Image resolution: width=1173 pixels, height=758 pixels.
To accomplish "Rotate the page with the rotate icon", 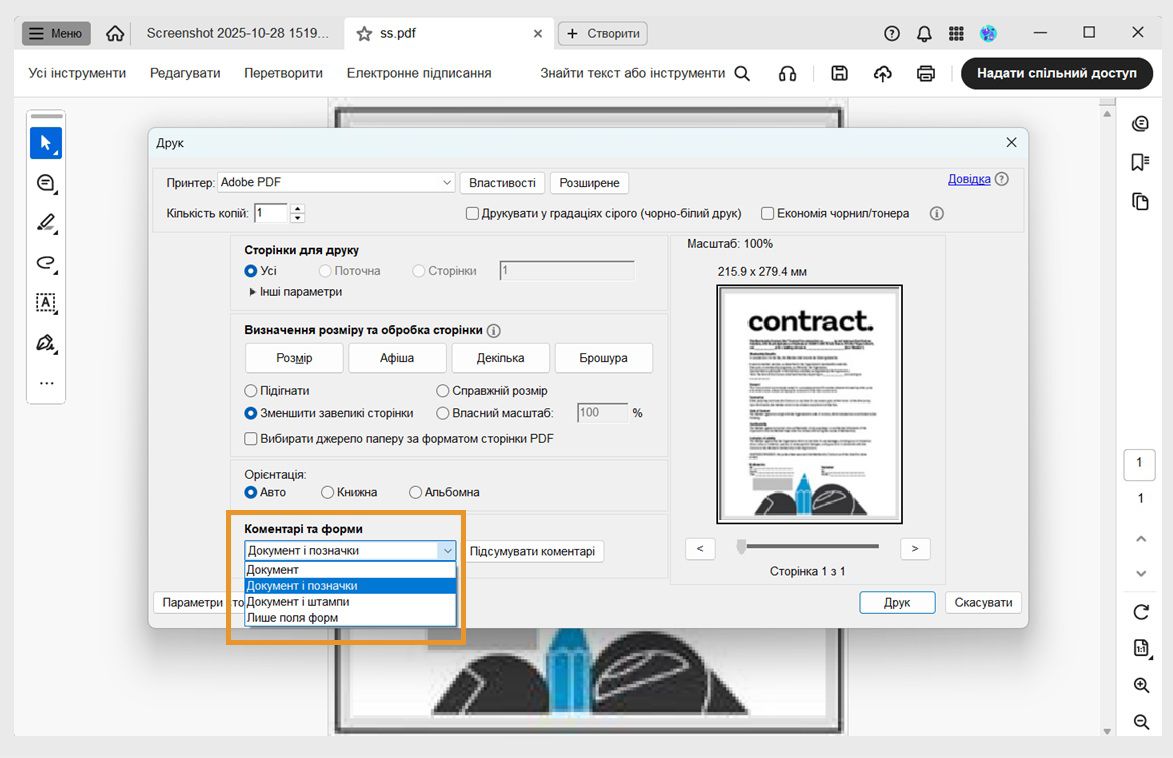I will (x=1141, y=612).
